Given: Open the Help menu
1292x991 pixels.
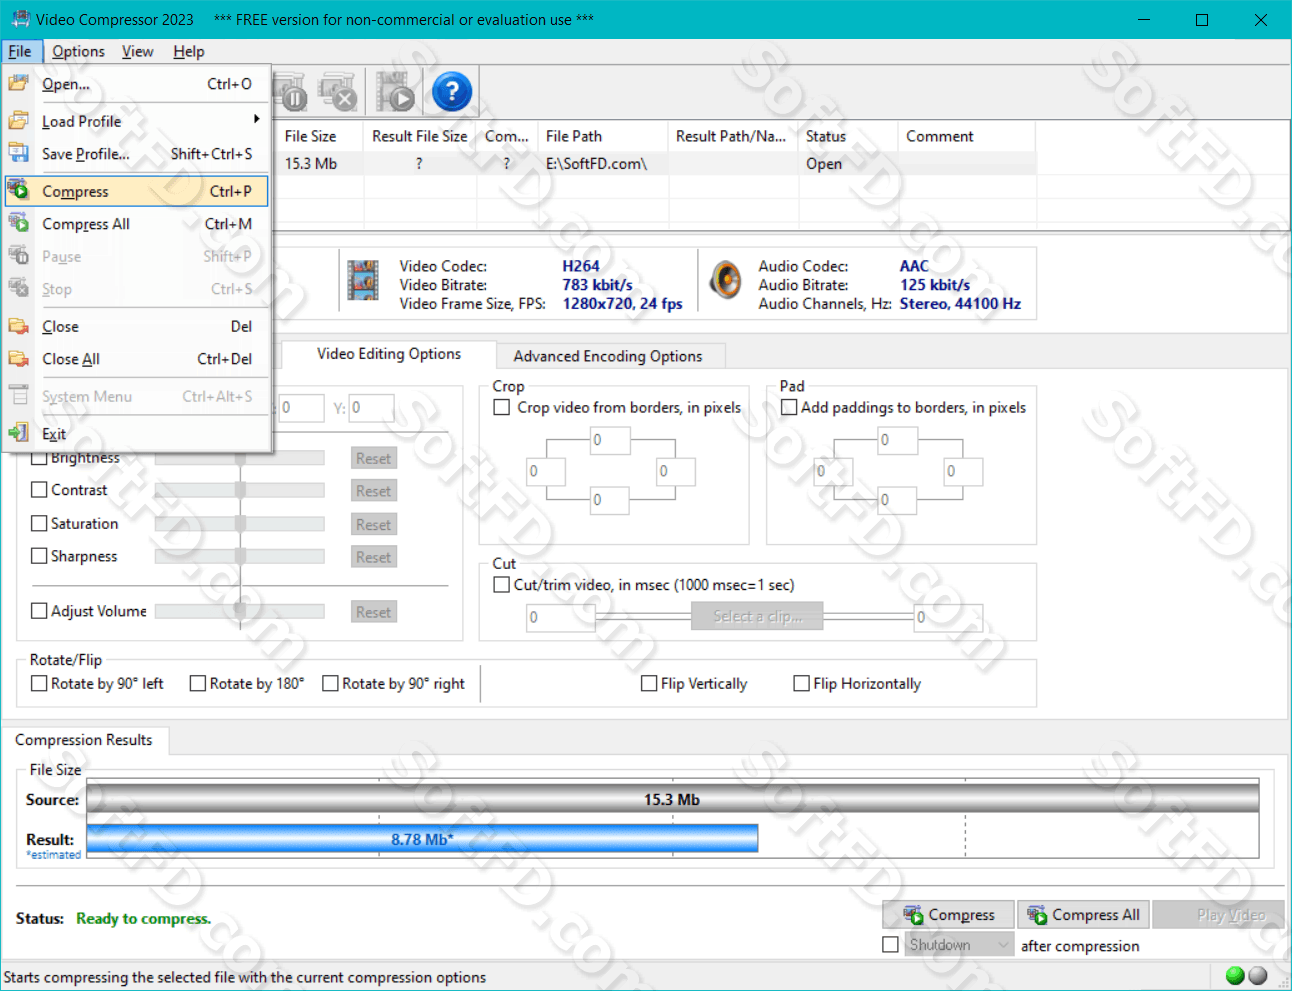Looking at the screenshot, I should click(188, 51).
